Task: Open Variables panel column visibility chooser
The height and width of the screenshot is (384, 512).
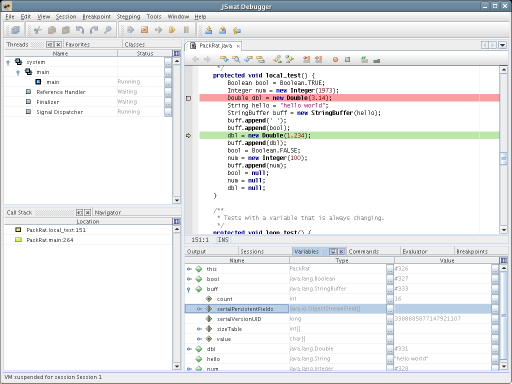Action: coord(503,260)
